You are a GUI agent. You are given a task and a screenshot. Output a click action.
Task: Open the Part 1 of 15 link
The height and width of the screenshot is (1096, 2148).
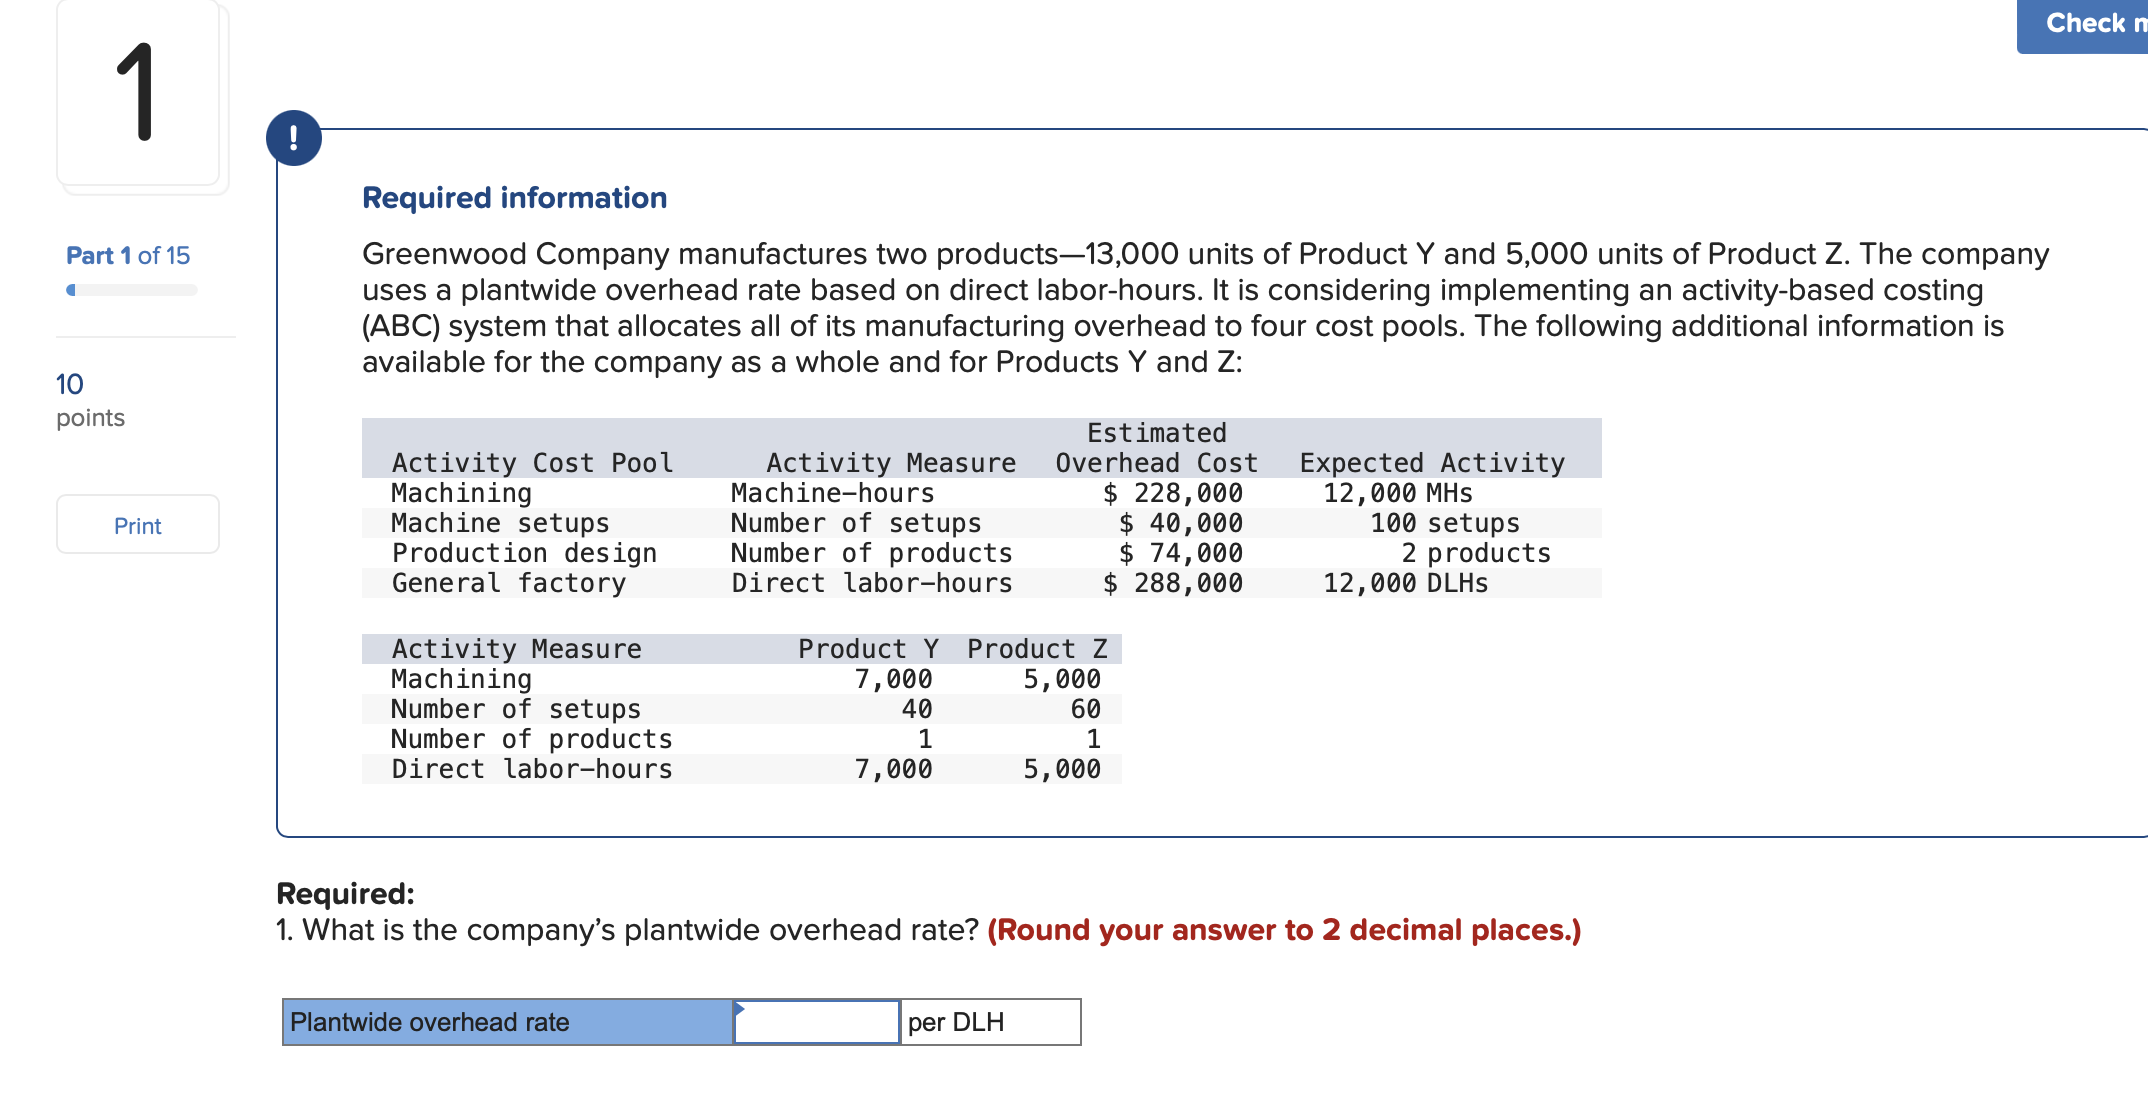click(x=128, y=256)
